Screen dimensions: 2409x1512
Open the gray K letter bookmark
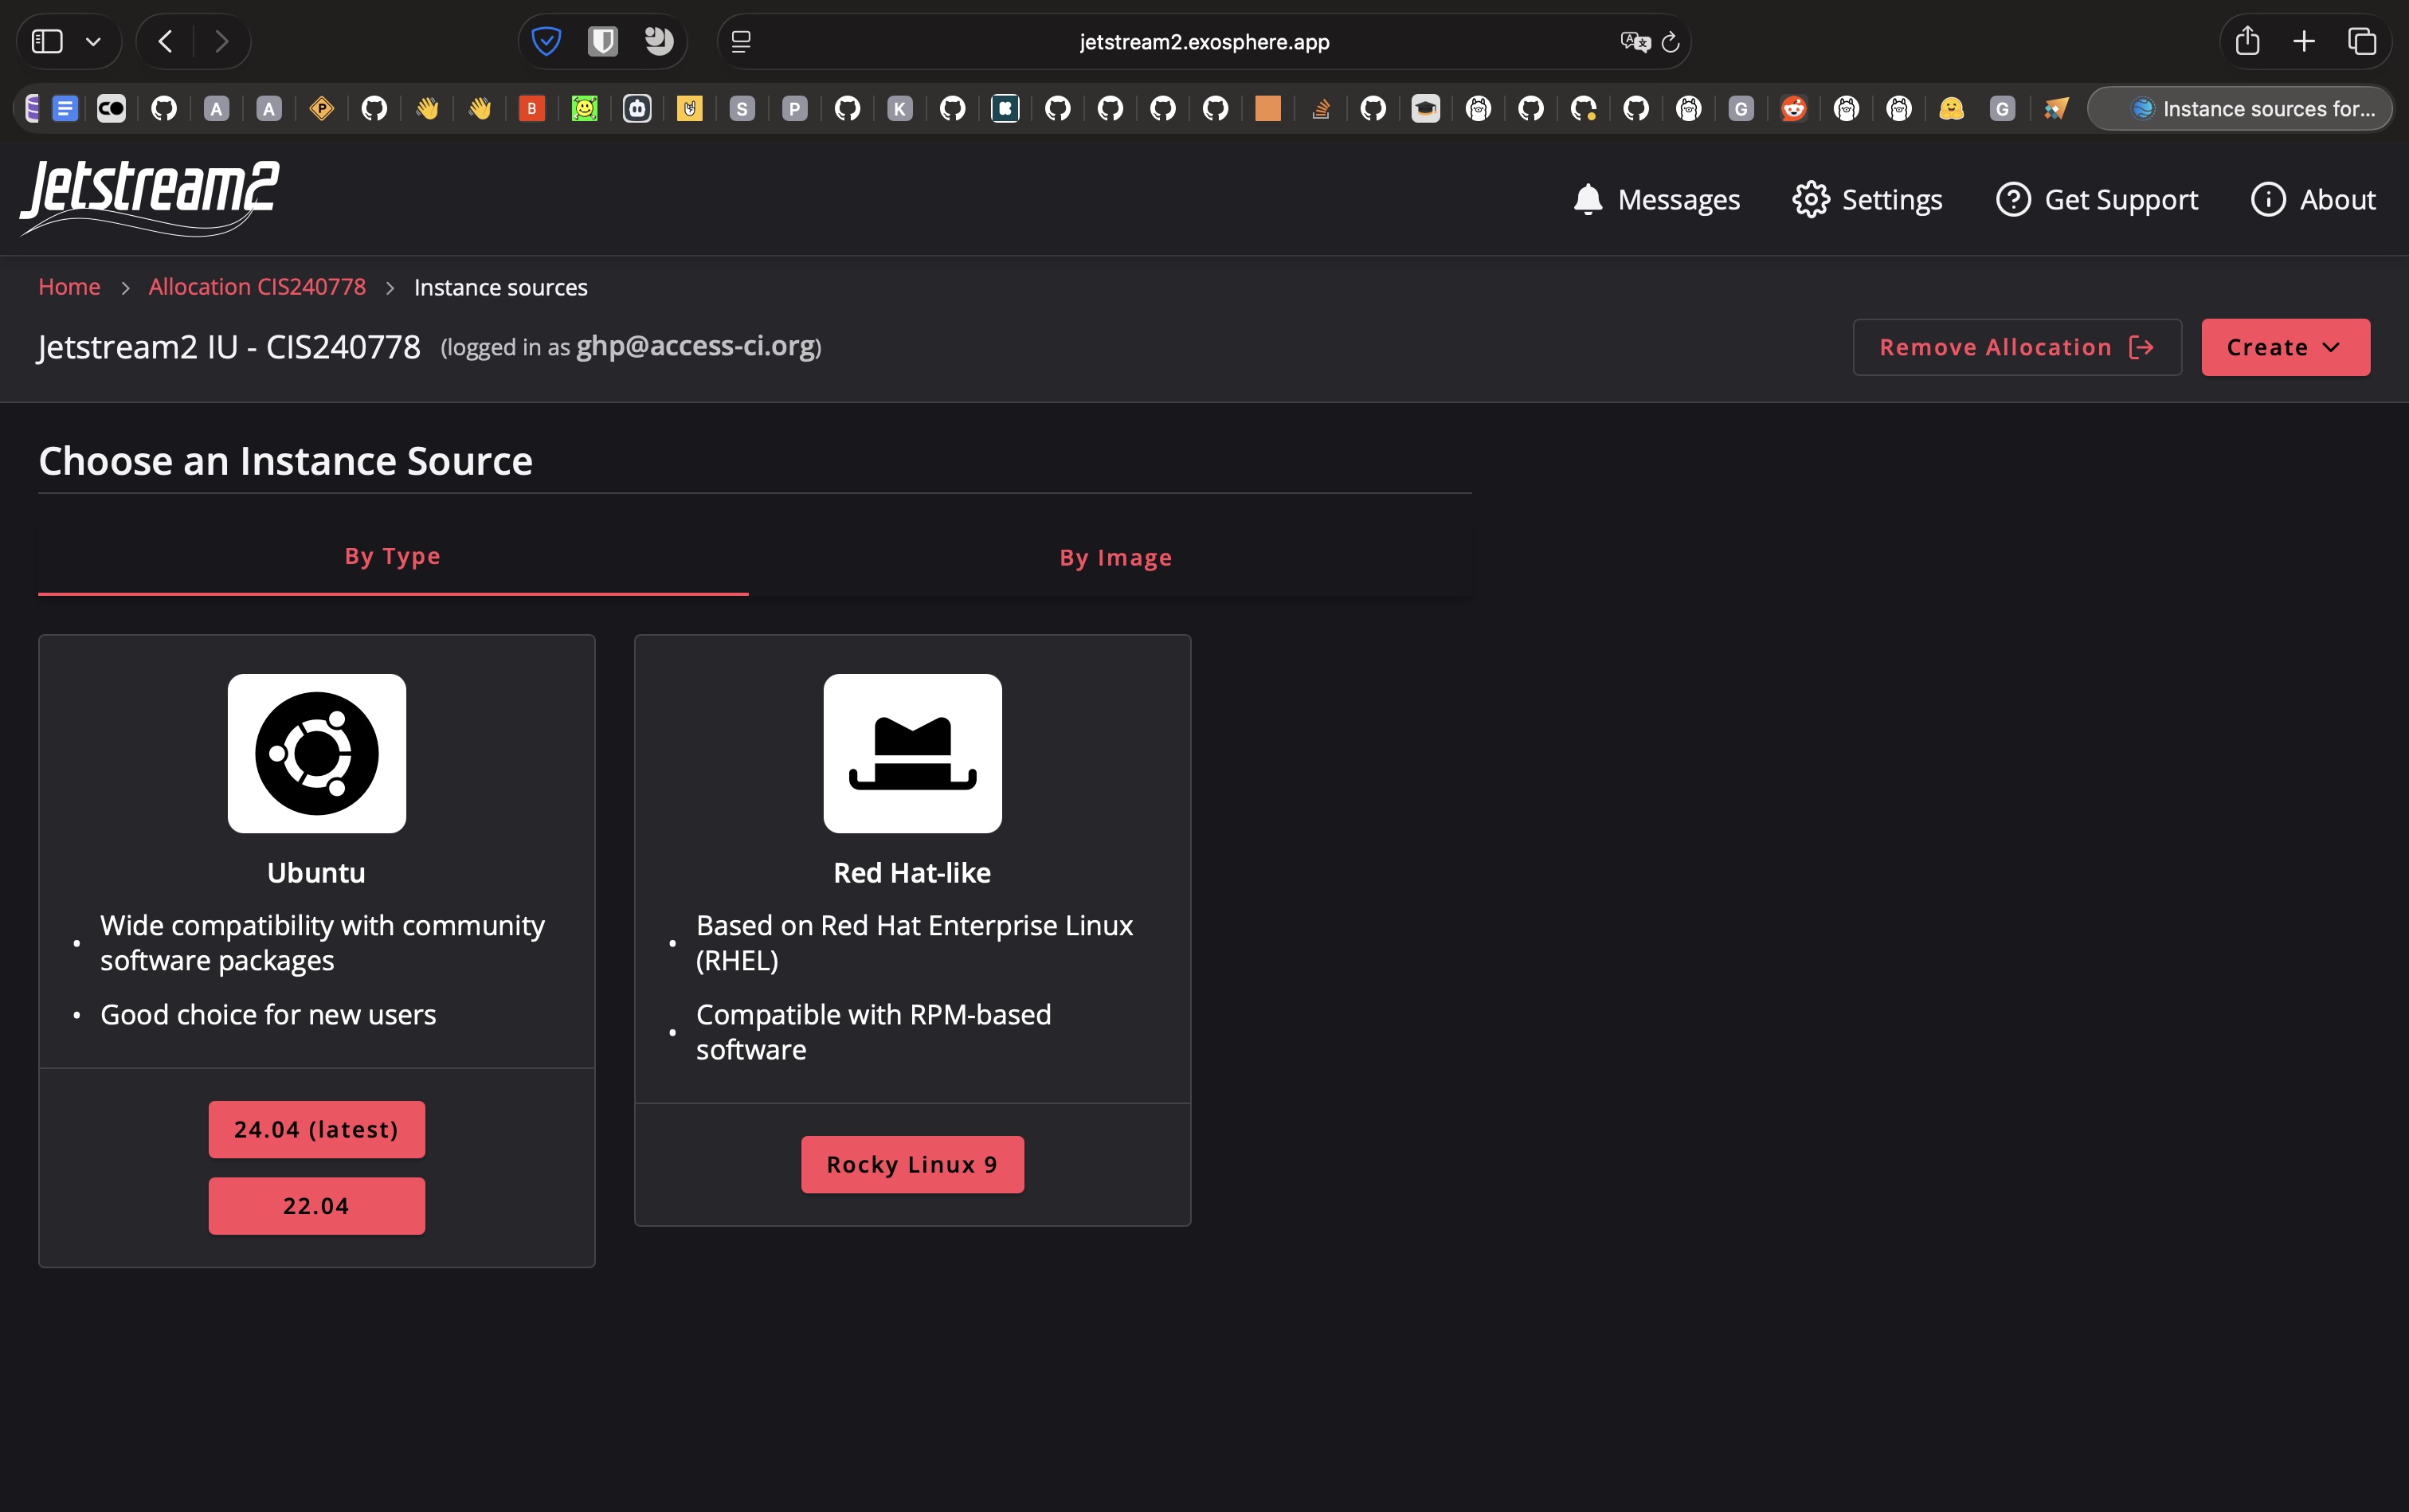click(x=900, y=108)
